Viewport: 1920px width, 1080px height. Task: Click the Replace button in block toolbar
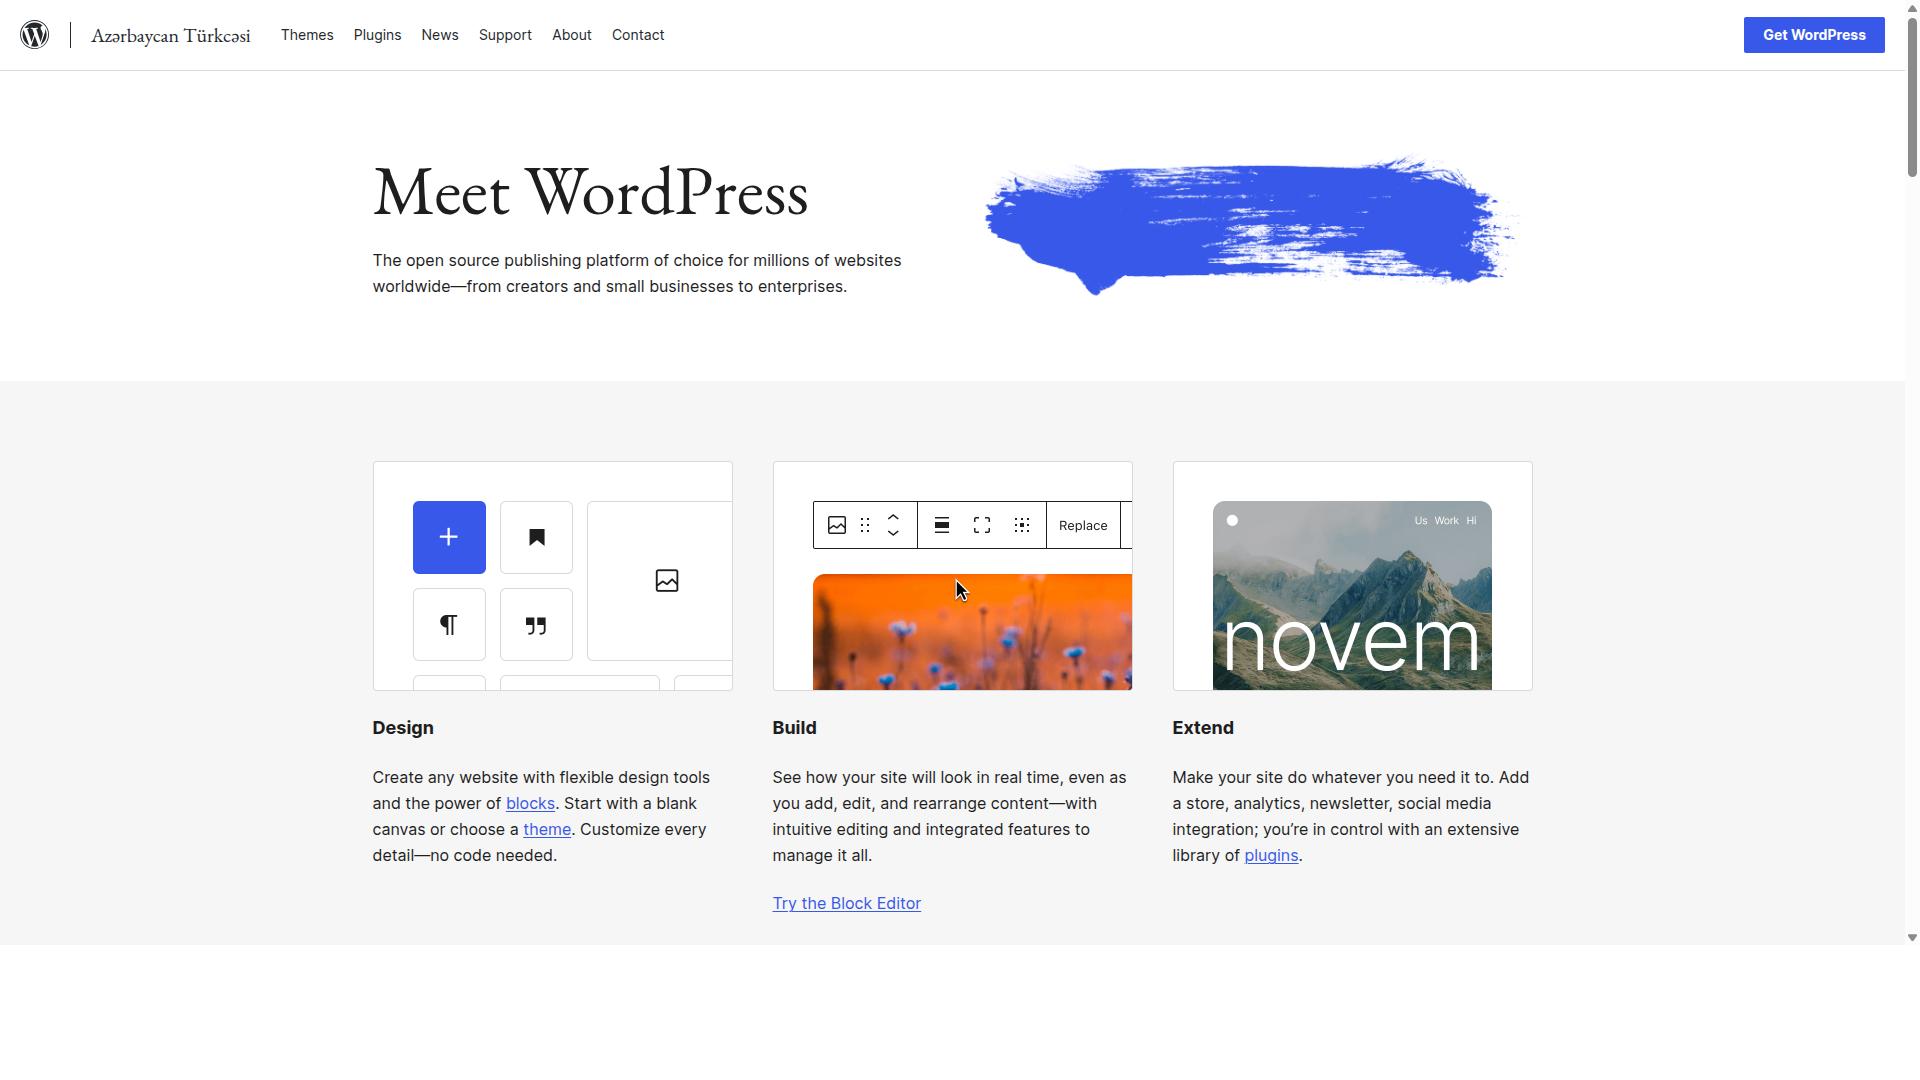click(x=1083, y=525)
